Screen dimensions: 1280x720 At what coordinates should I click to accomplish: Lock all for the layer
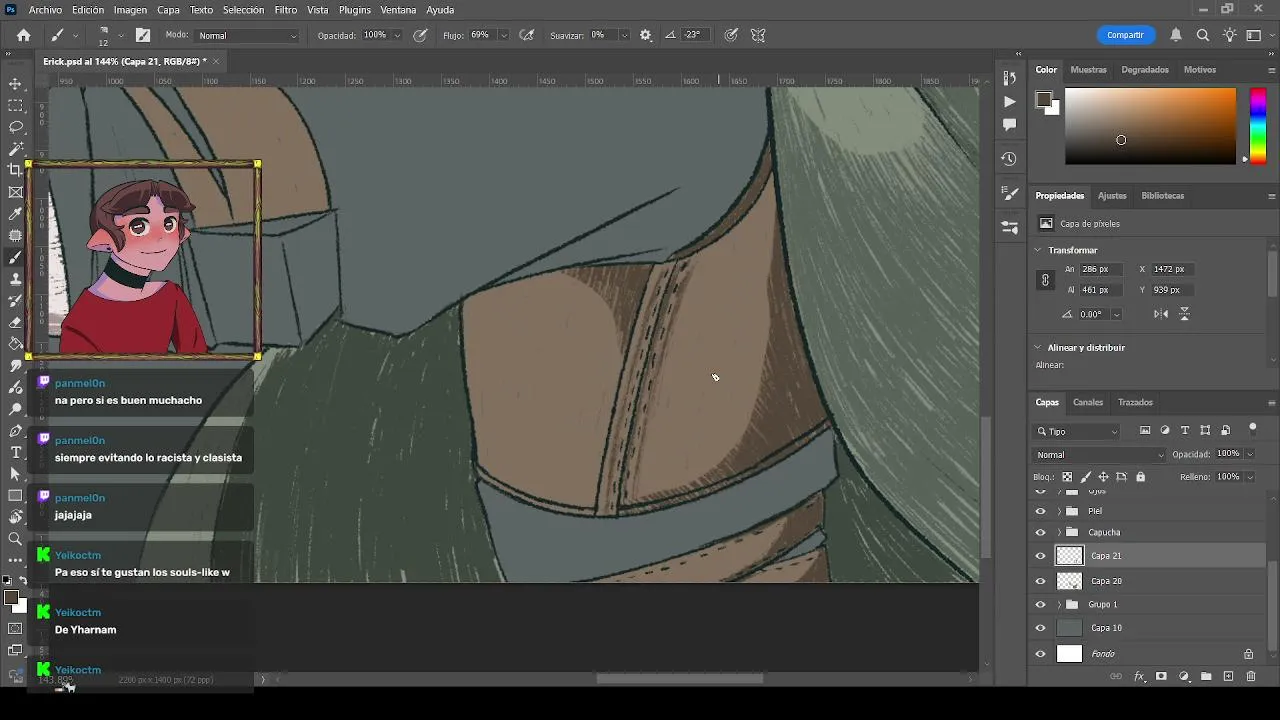[1141, 477]
